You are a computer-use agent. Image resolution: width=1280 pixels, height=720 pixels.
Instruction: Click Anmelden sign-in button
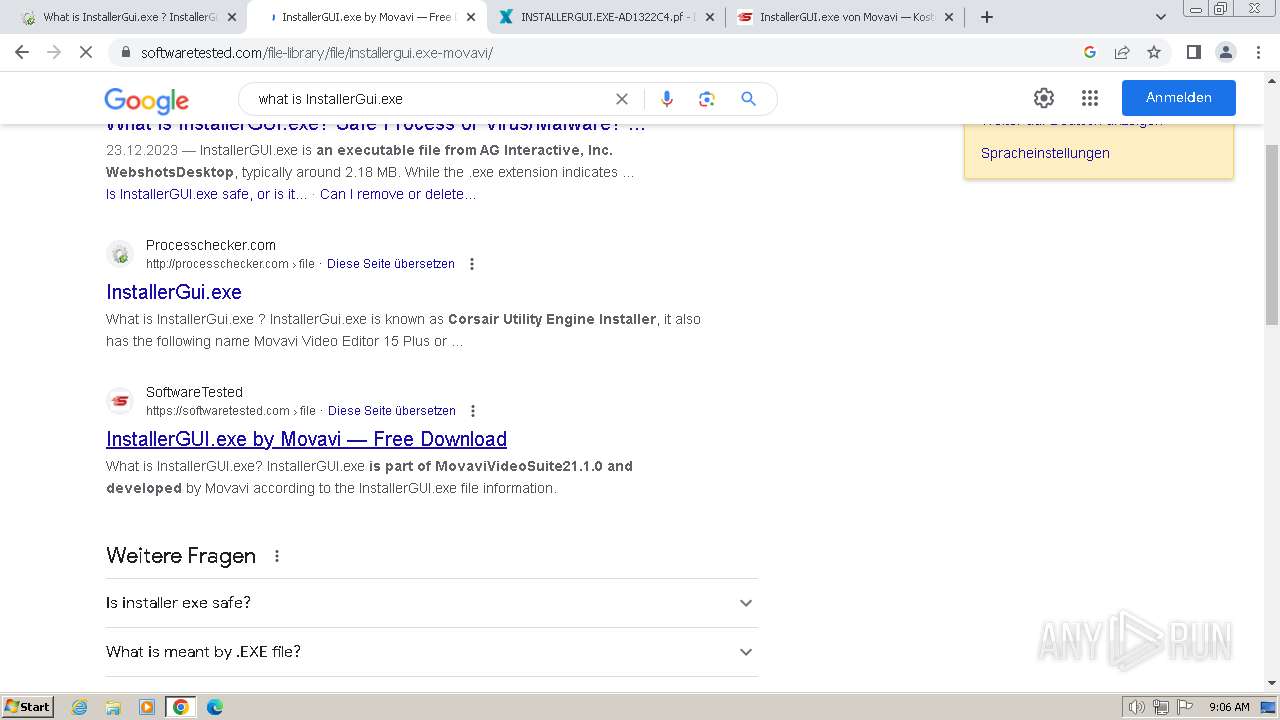[x=1178, y=98]
